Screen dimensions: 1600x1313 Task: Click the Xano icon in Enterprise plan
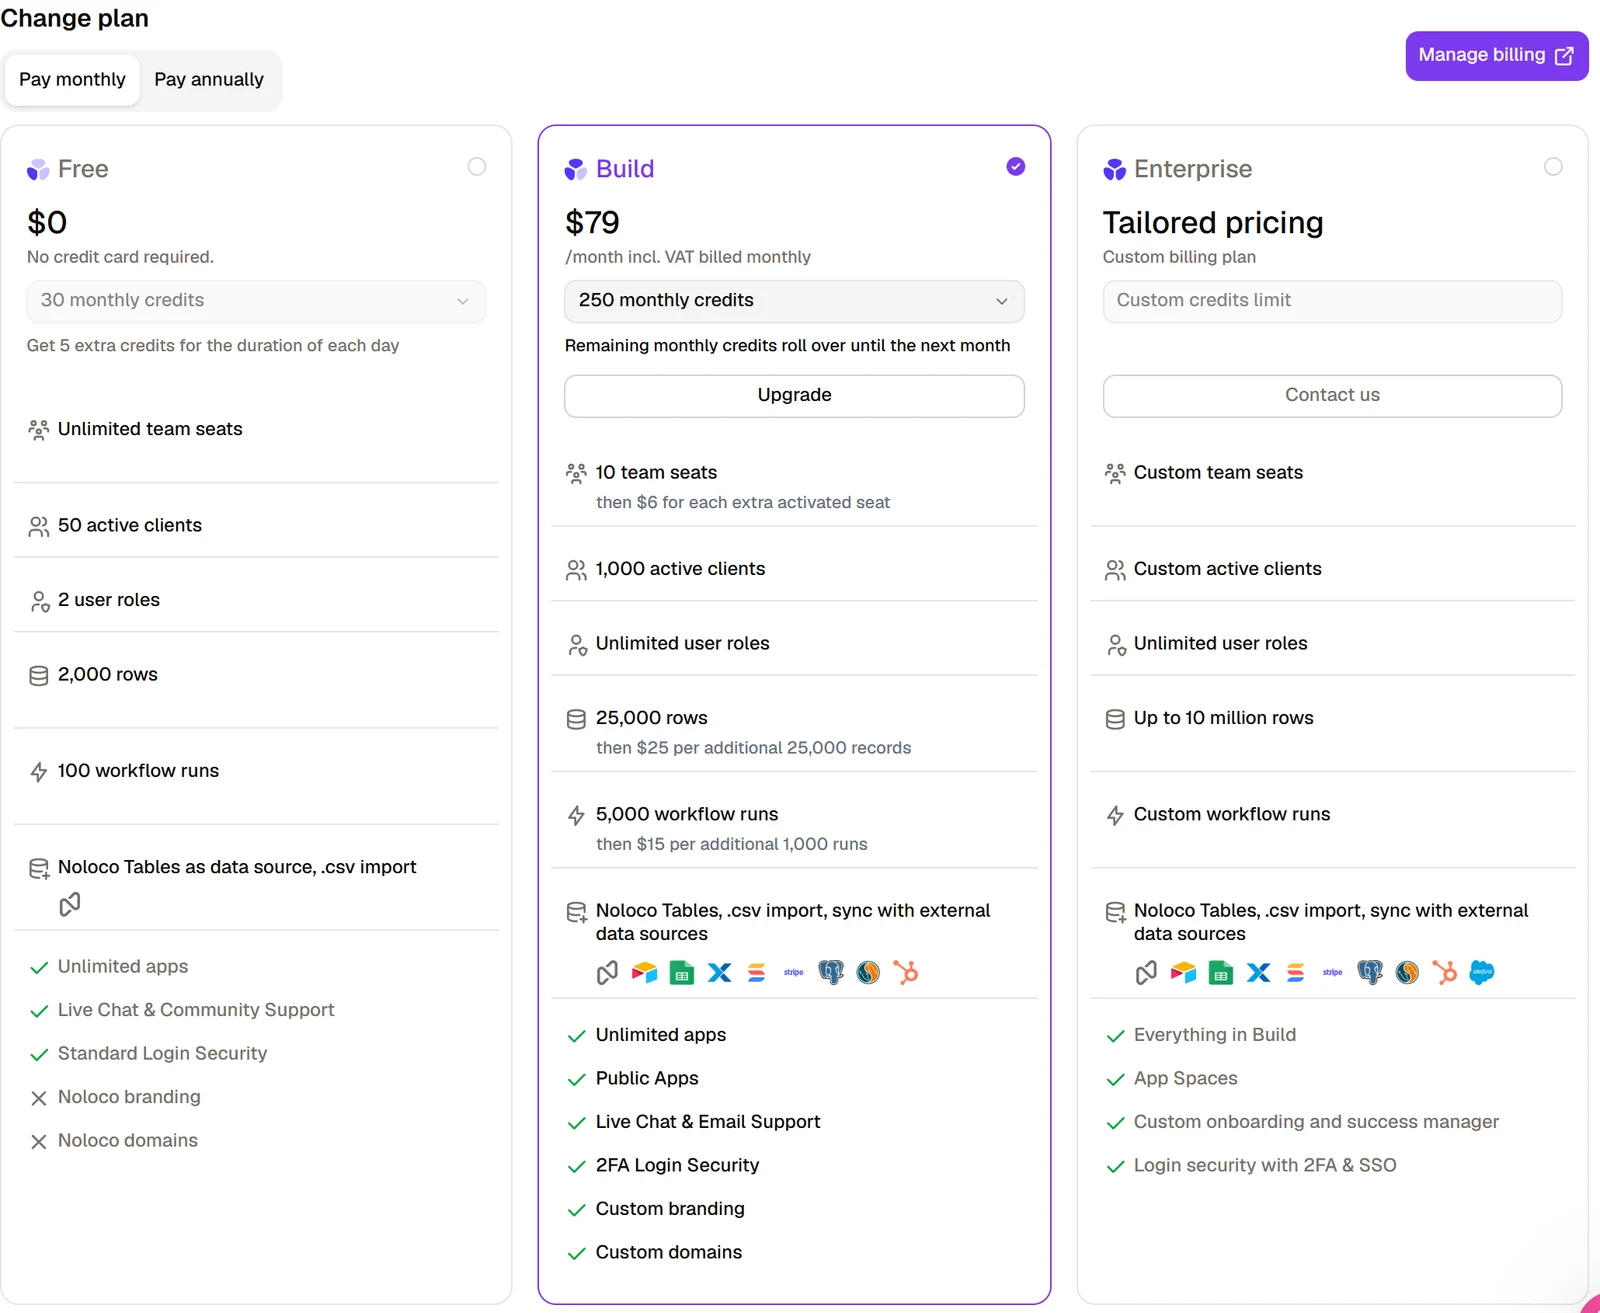click(1259, 972)
